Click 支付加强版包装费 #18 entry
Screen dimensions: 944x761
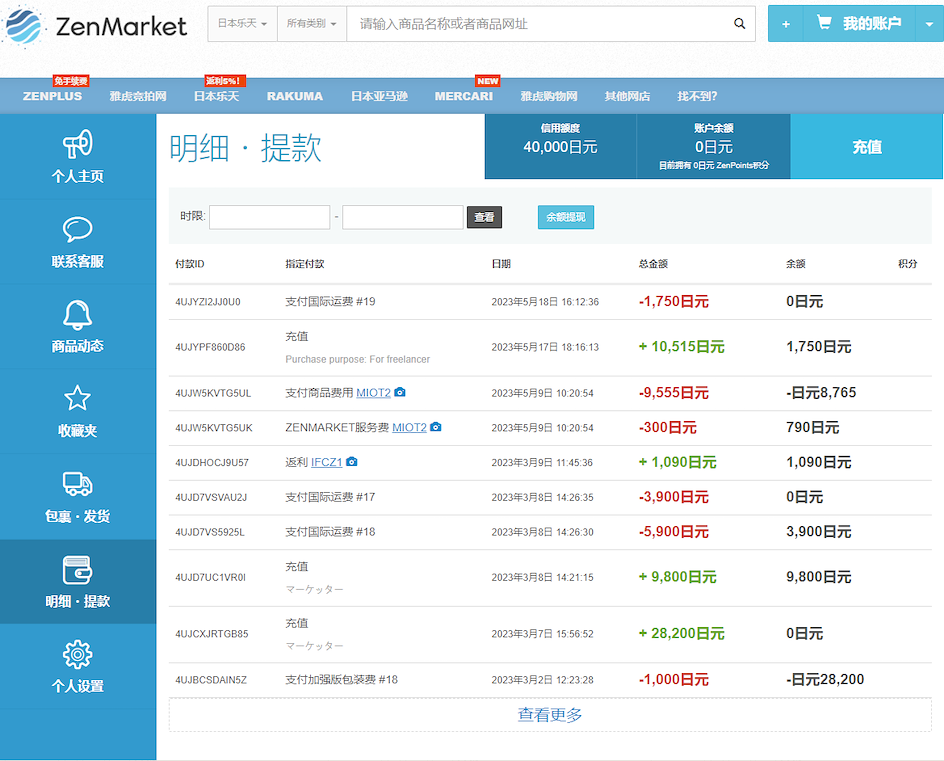[x=341, y=680]
